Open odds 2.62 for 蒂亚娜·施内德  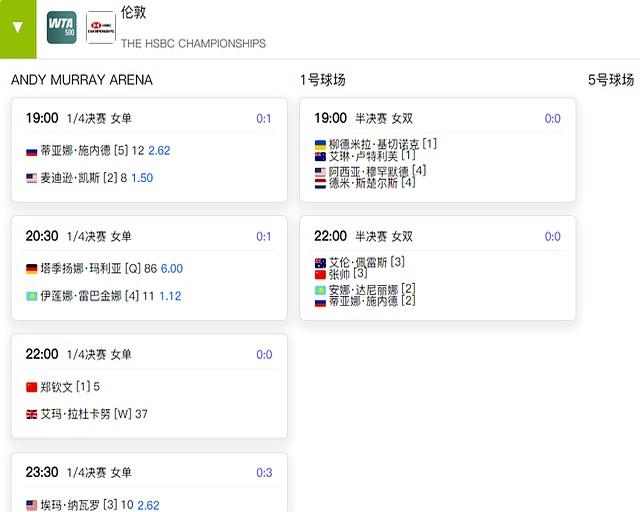click(x=159, y=151)
